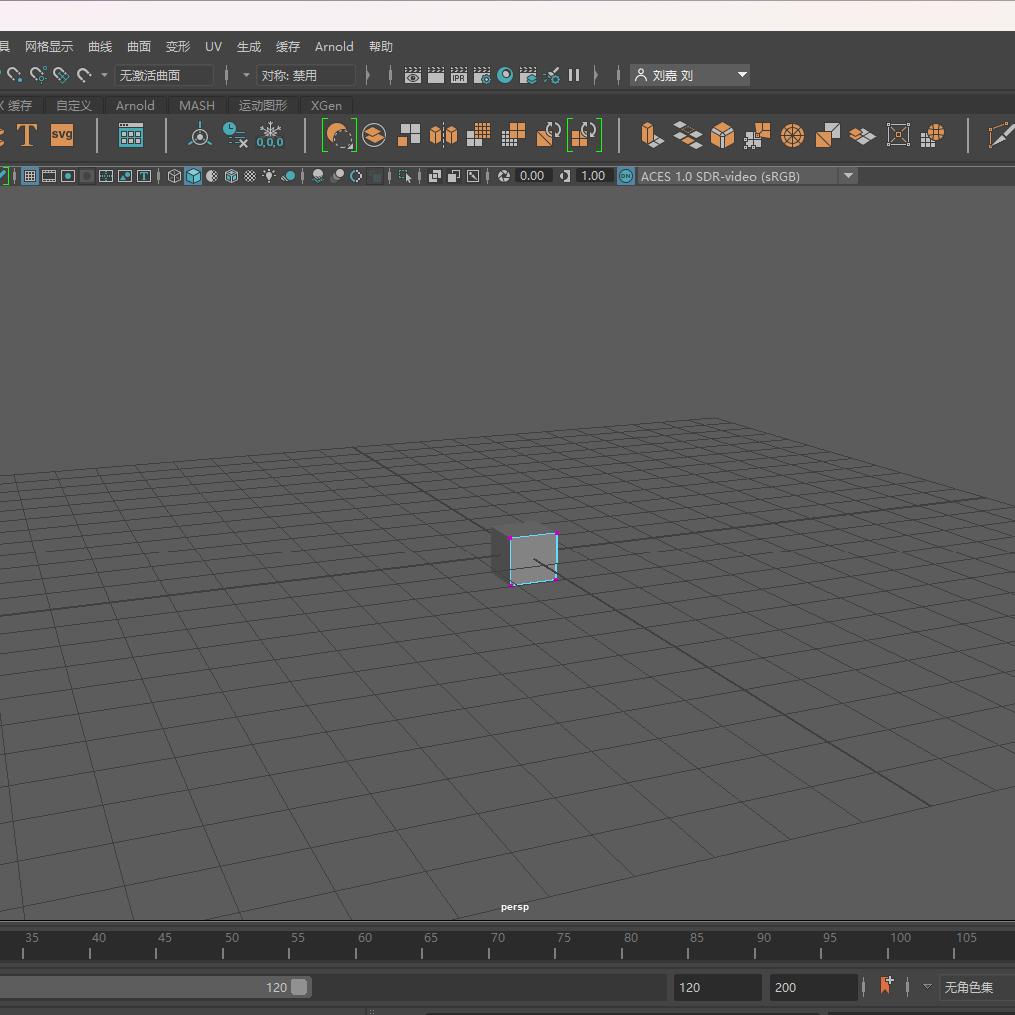Click the Set bookmark icon near range fields
This screenshot has height=1015, width=1015.
(x=886, y=985)
